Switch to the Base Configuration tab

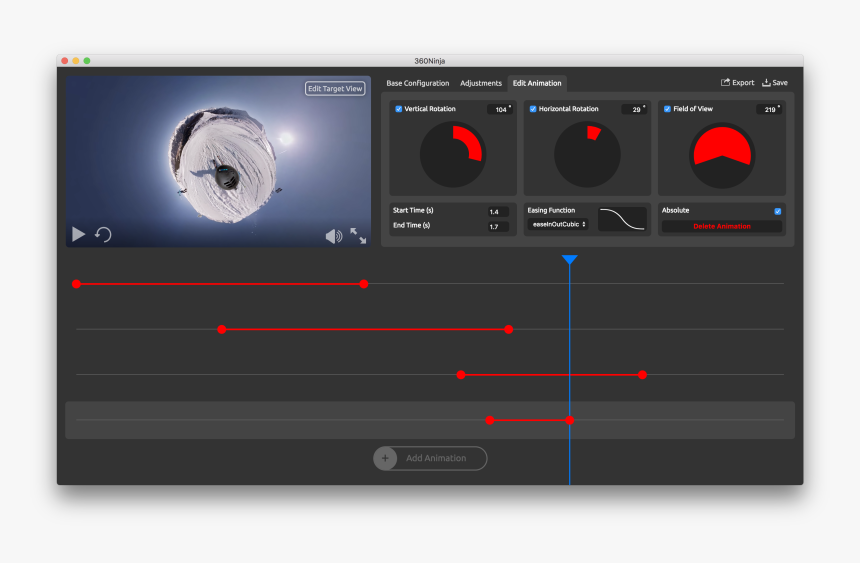[x=418, y=83]
